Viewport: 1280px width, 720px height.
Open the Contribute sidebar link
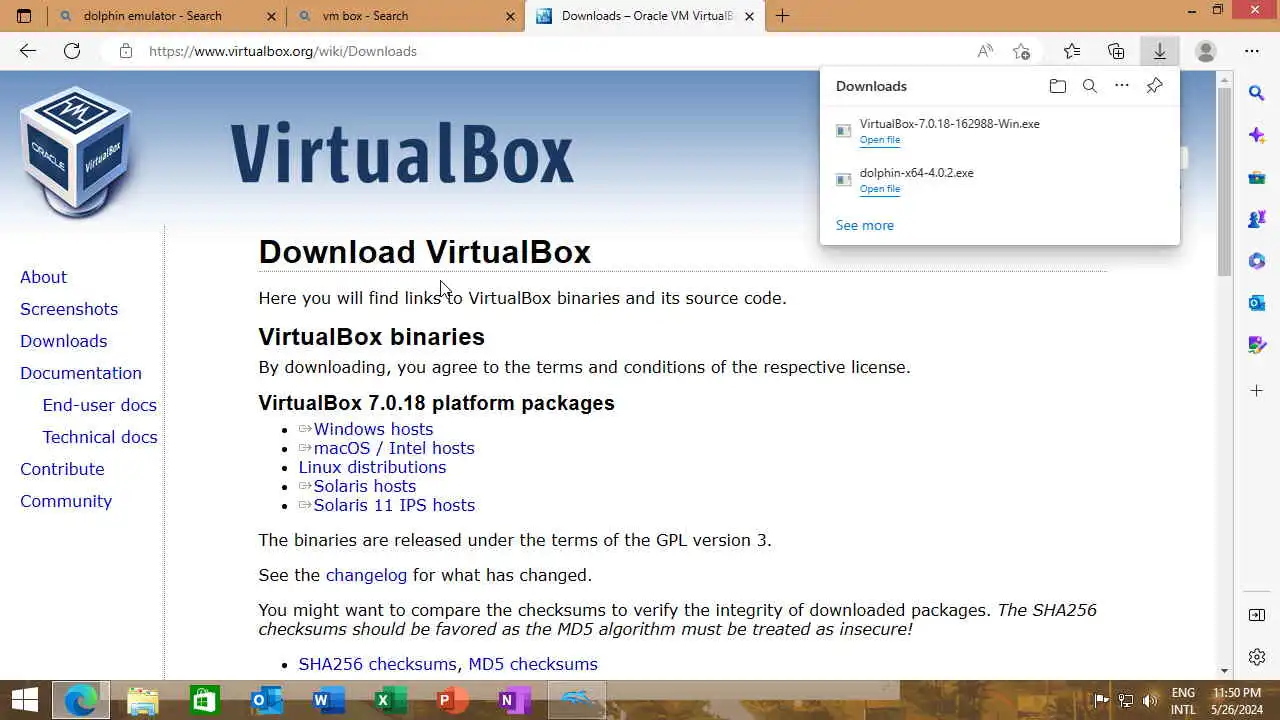pos(62,469)
